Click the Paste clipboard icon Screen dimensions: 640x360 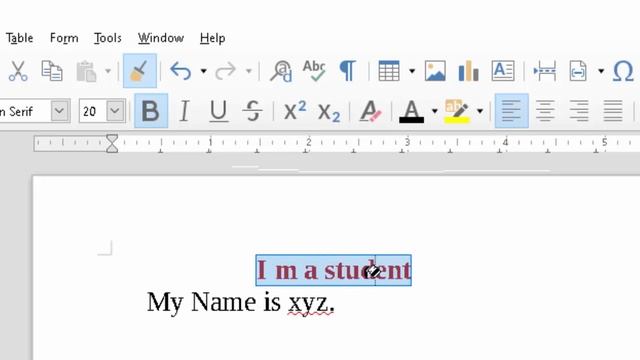click(x=86, y=71)
